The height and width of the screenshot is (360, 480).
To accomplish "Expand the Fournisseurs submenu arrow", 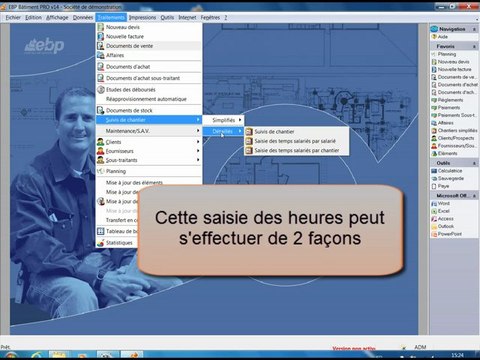I will 198,151.
